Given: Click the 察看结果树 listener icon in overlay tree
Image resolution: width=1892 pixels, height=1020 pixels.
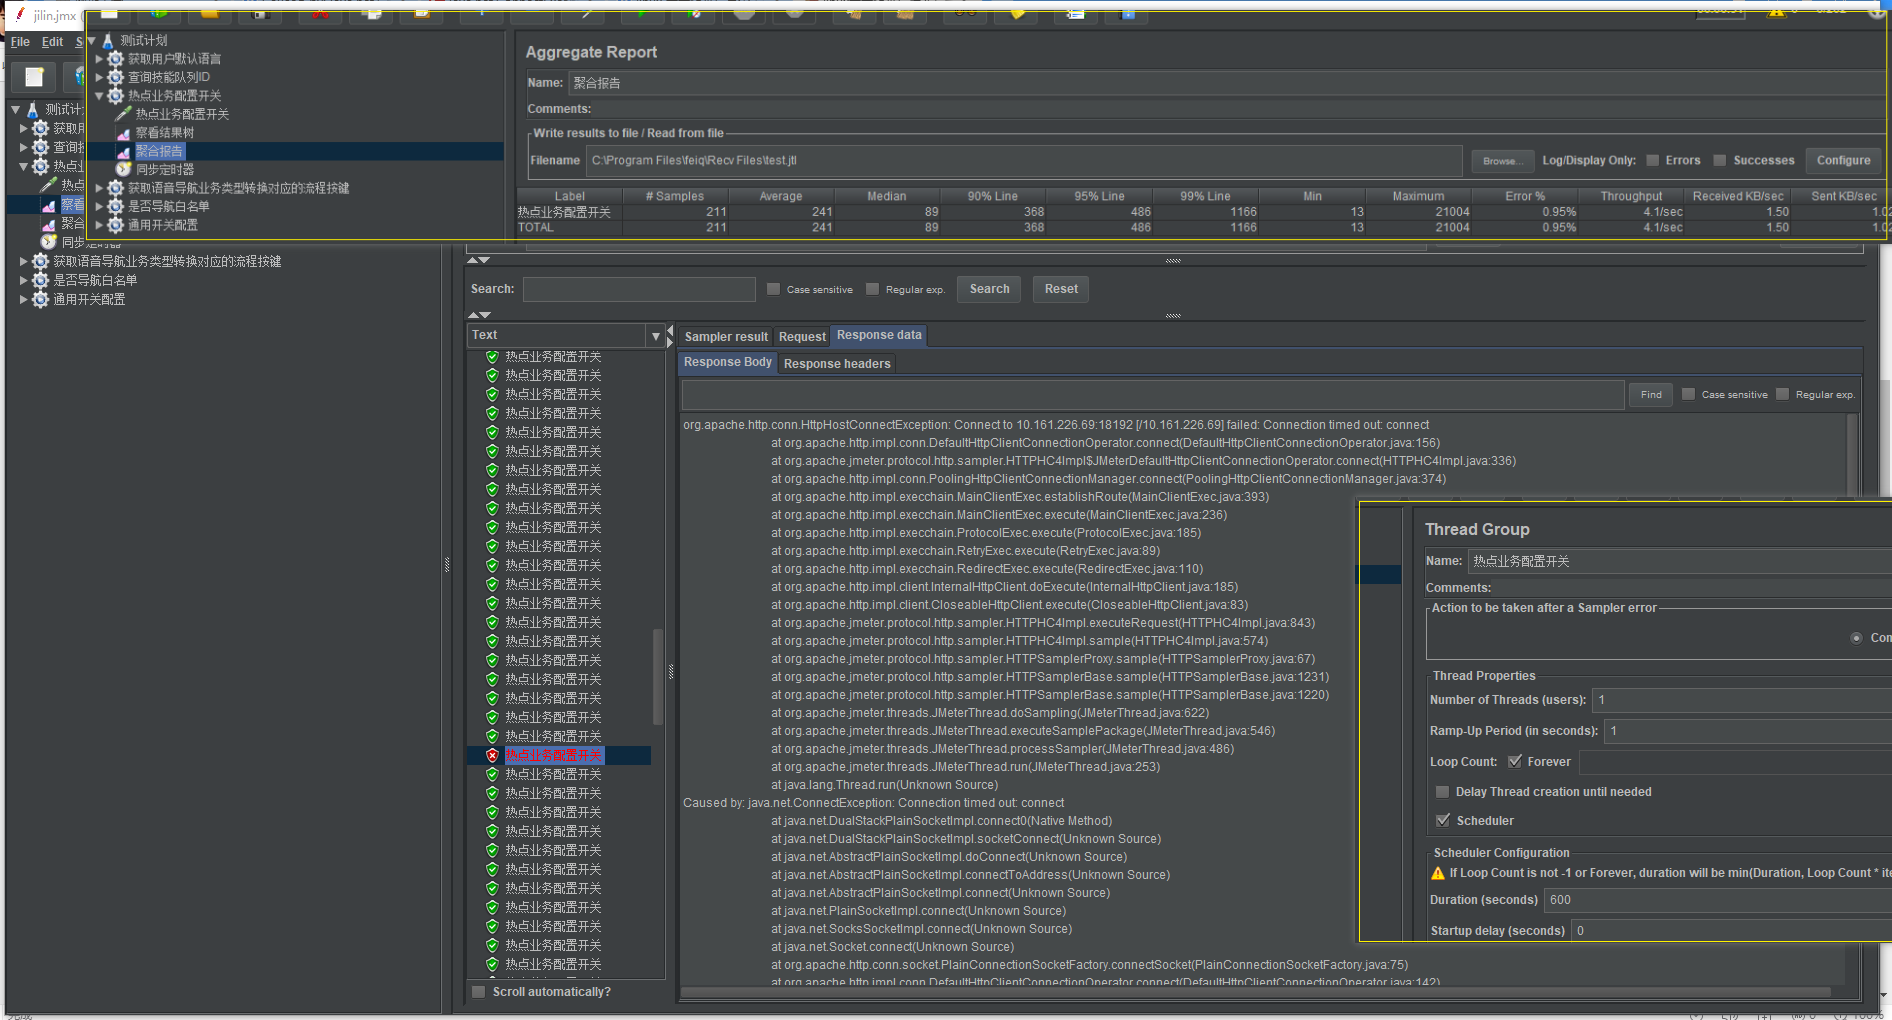Looking at the screenshot, I should tap(124, 133).
